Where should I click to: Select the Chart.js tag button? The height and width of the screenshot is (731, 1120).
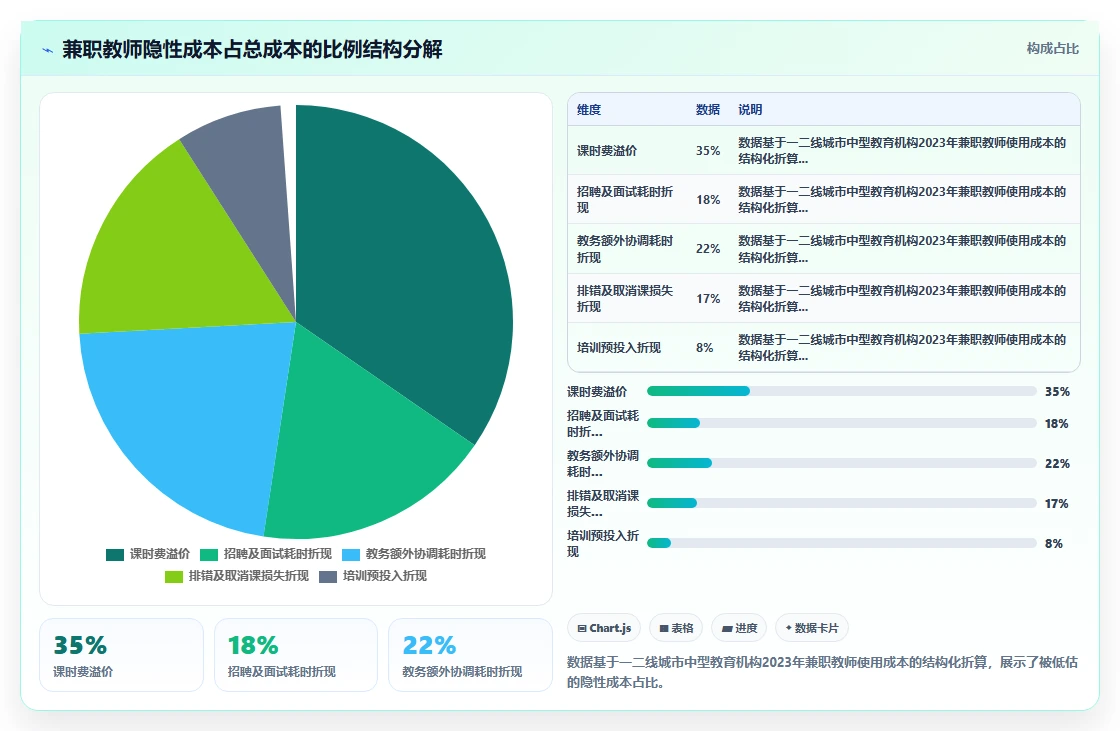[604, 628]
